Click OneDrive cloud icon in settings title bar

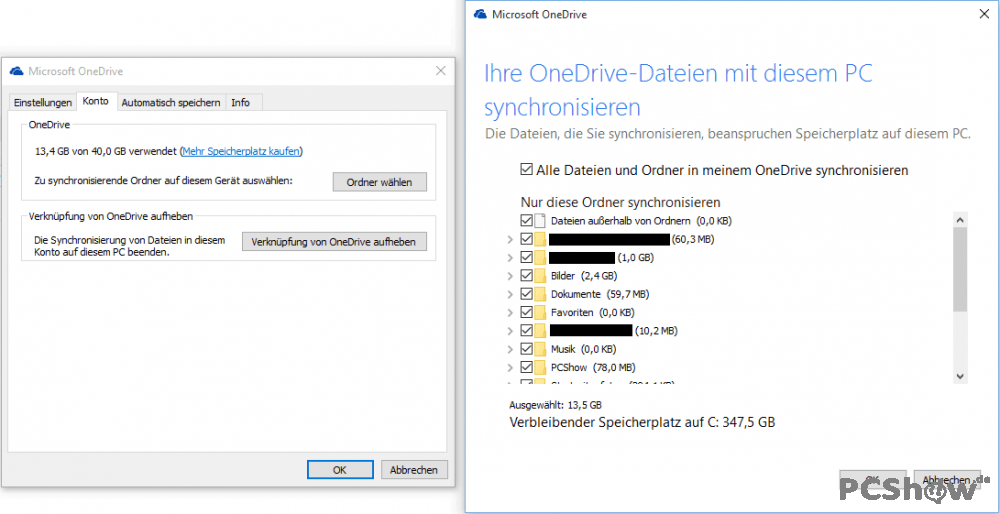point(17,71)
